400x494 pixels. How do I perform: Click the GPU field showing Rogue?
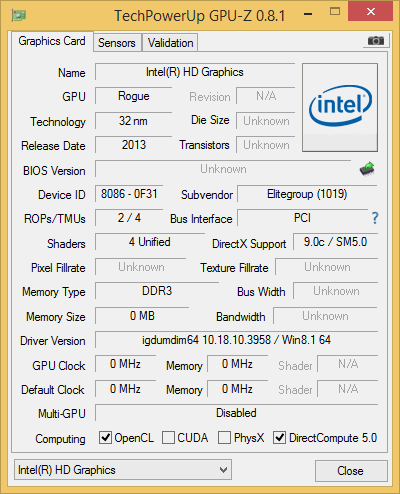(x=134, y=96)
